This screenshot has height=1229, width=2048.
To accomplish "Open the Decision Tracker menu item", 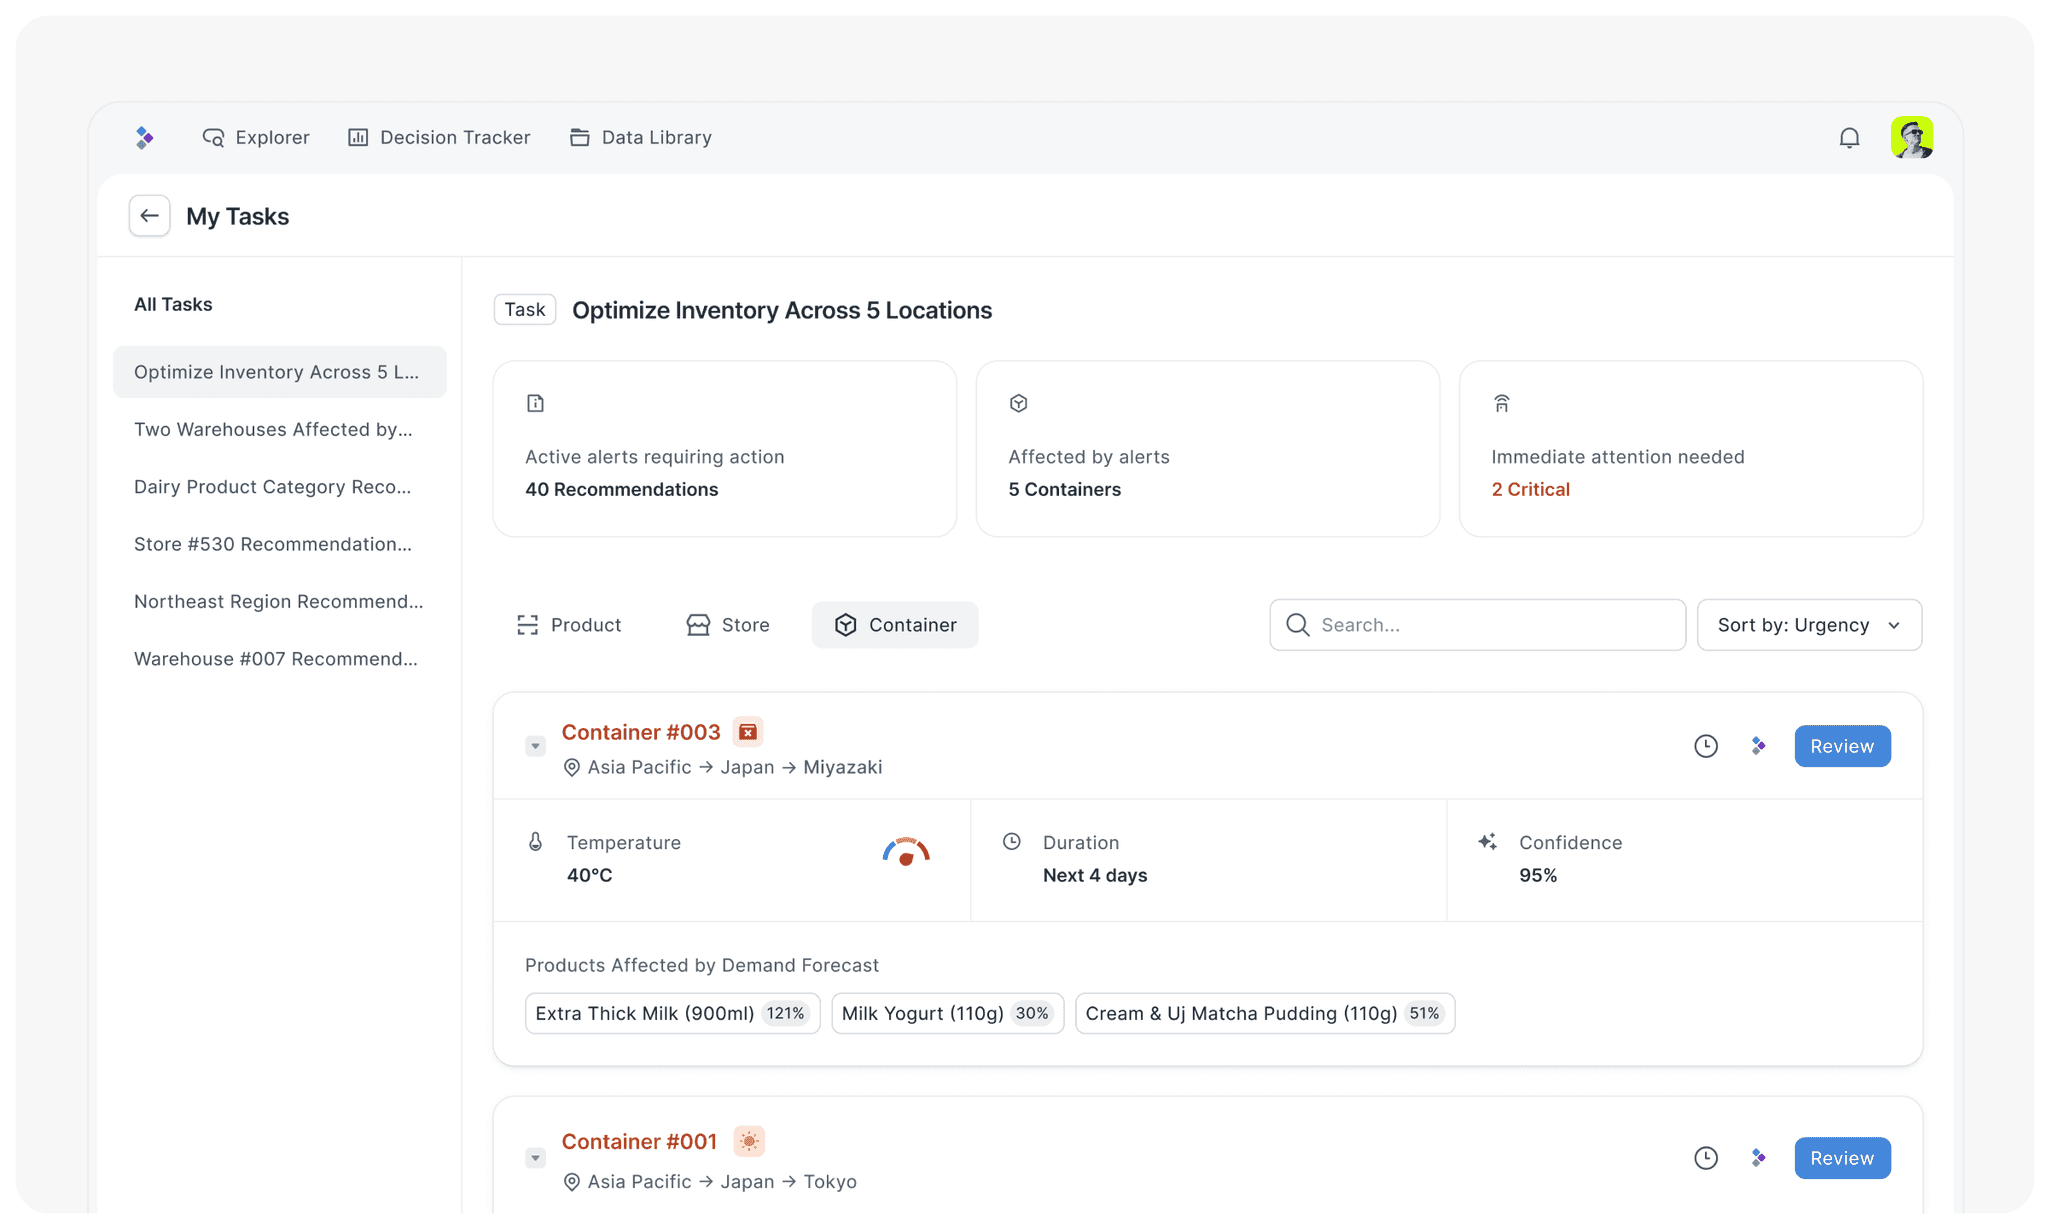I will coord(439,138).
